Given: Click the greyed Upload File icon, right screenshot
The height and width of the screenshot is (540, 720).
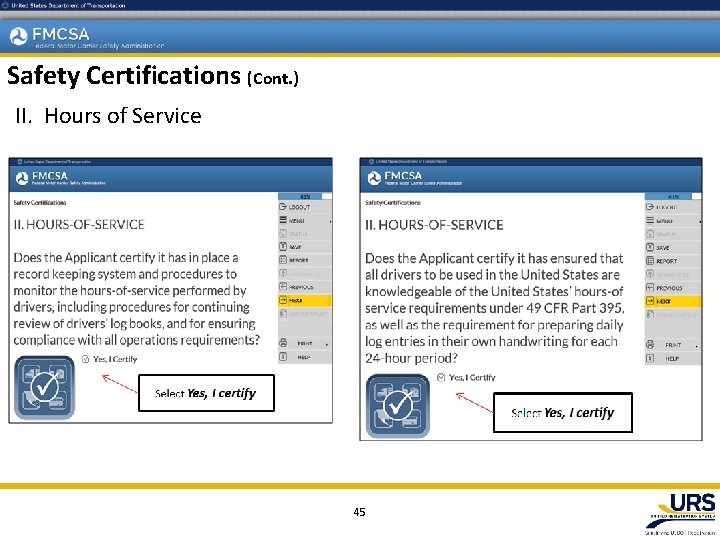Looking at the screenshot, I should pyautogui.click(x=650, y=274).
